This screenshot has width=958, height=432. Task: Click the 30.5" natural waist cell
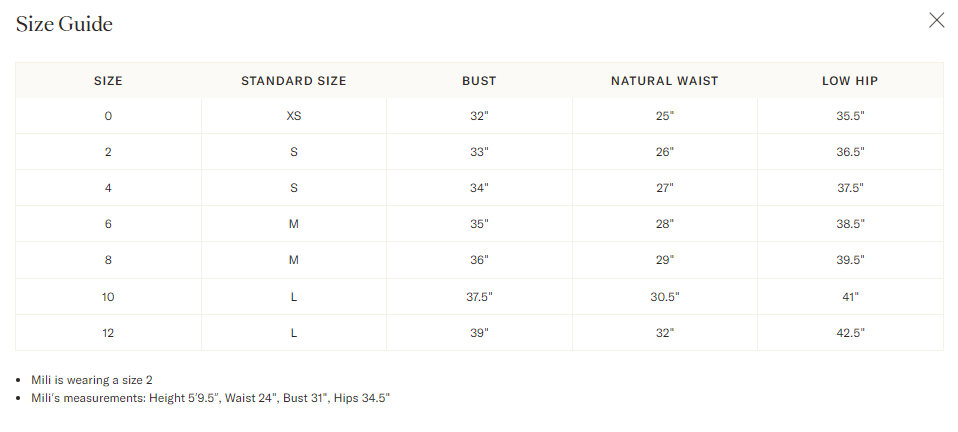tap(665, 296)
